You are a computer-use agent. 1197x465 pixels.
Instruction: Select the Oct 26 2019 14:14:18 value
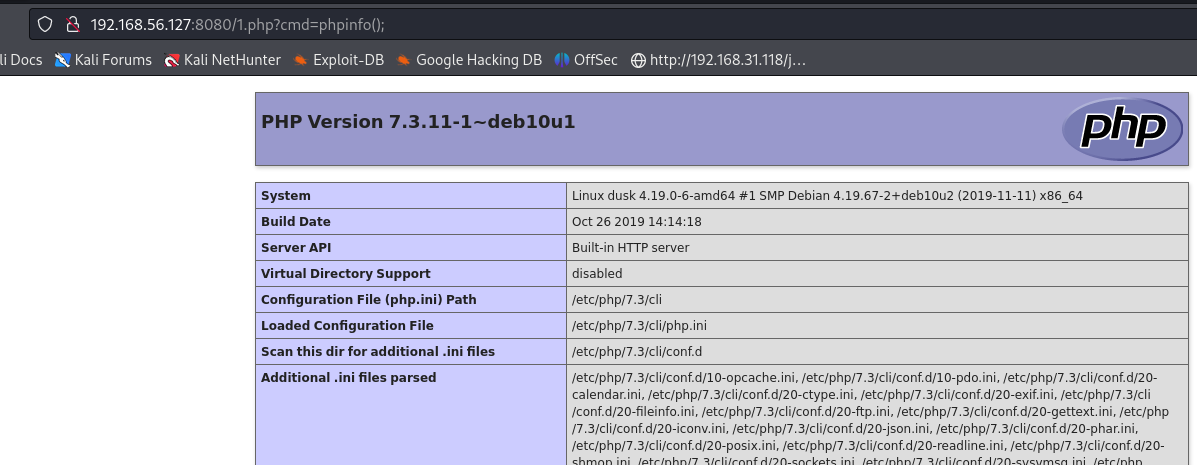point(637,221)
